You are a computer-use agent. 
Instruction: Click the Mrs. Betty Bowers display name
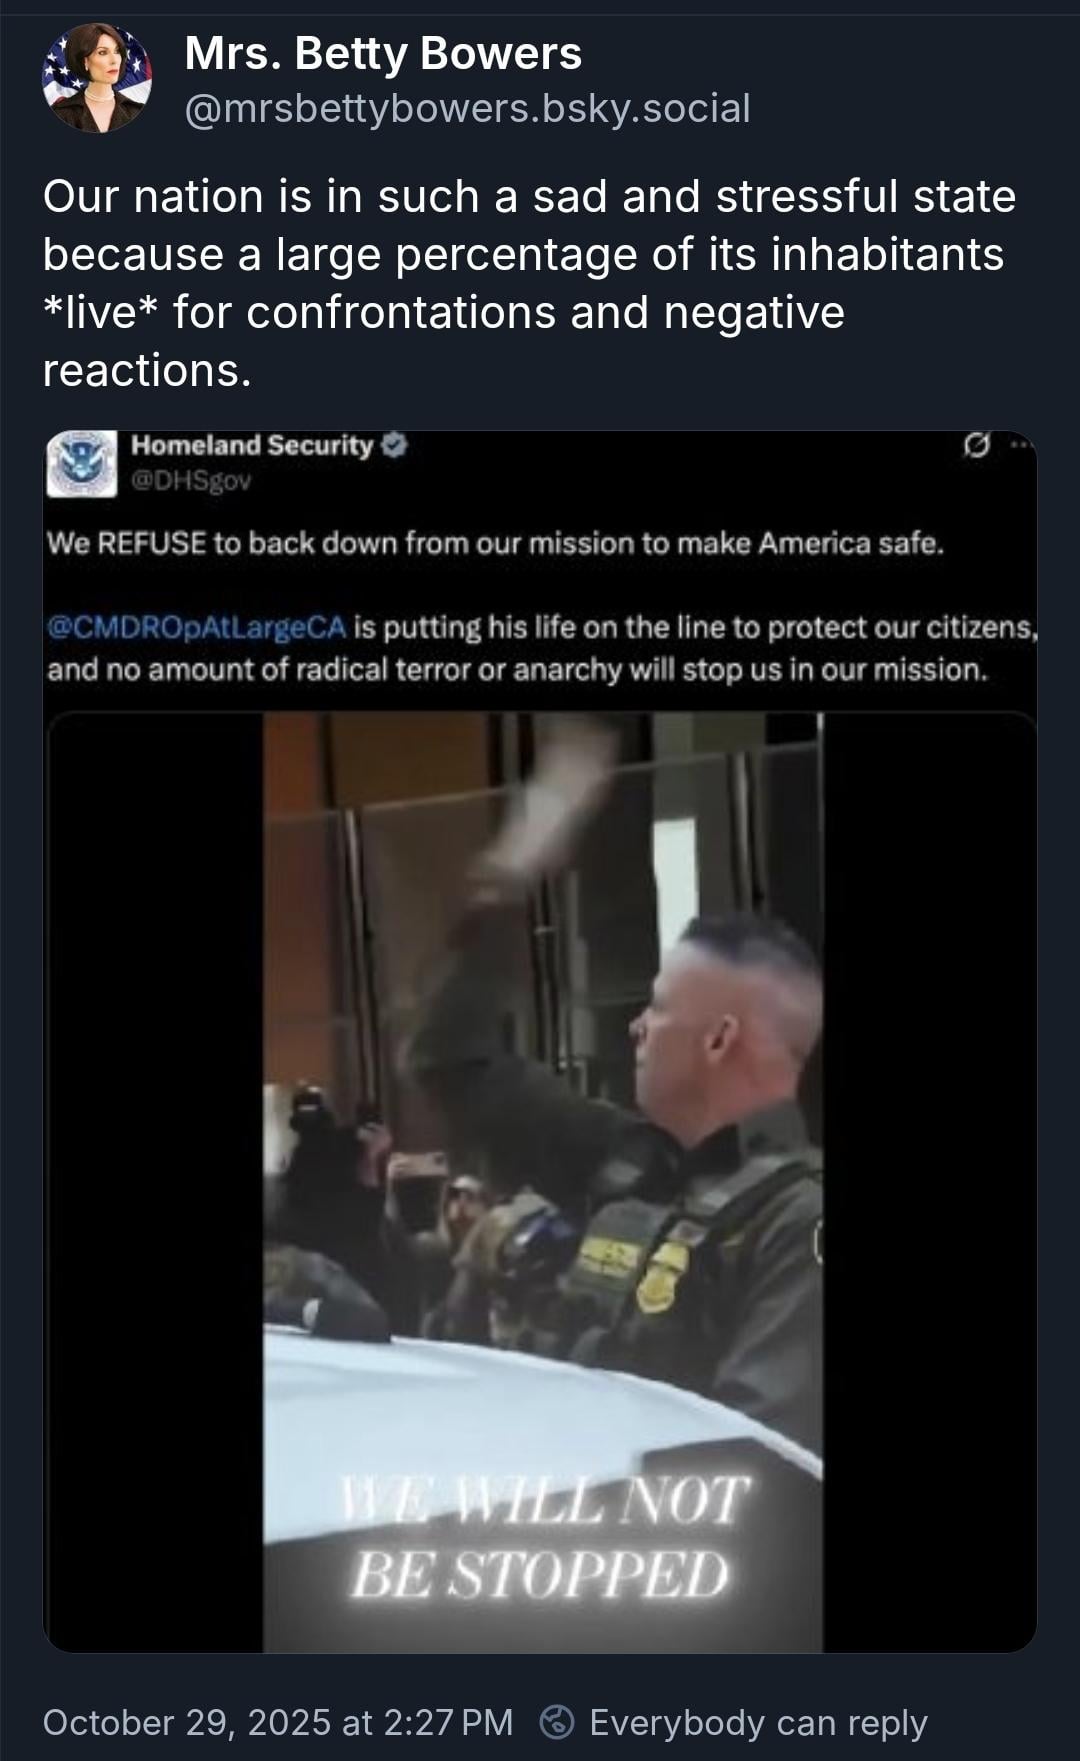point(383,53)
